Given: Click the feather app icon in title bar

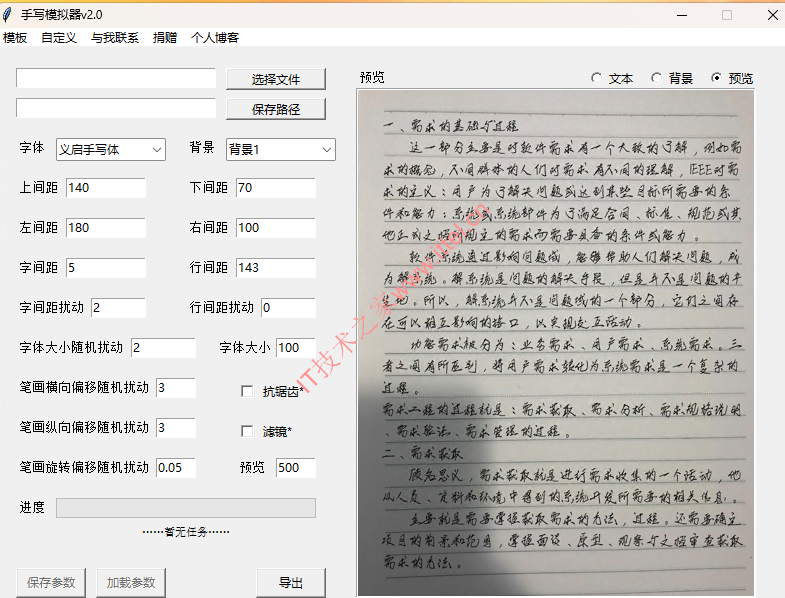Looking at the screenshot, I should (7, 15).
